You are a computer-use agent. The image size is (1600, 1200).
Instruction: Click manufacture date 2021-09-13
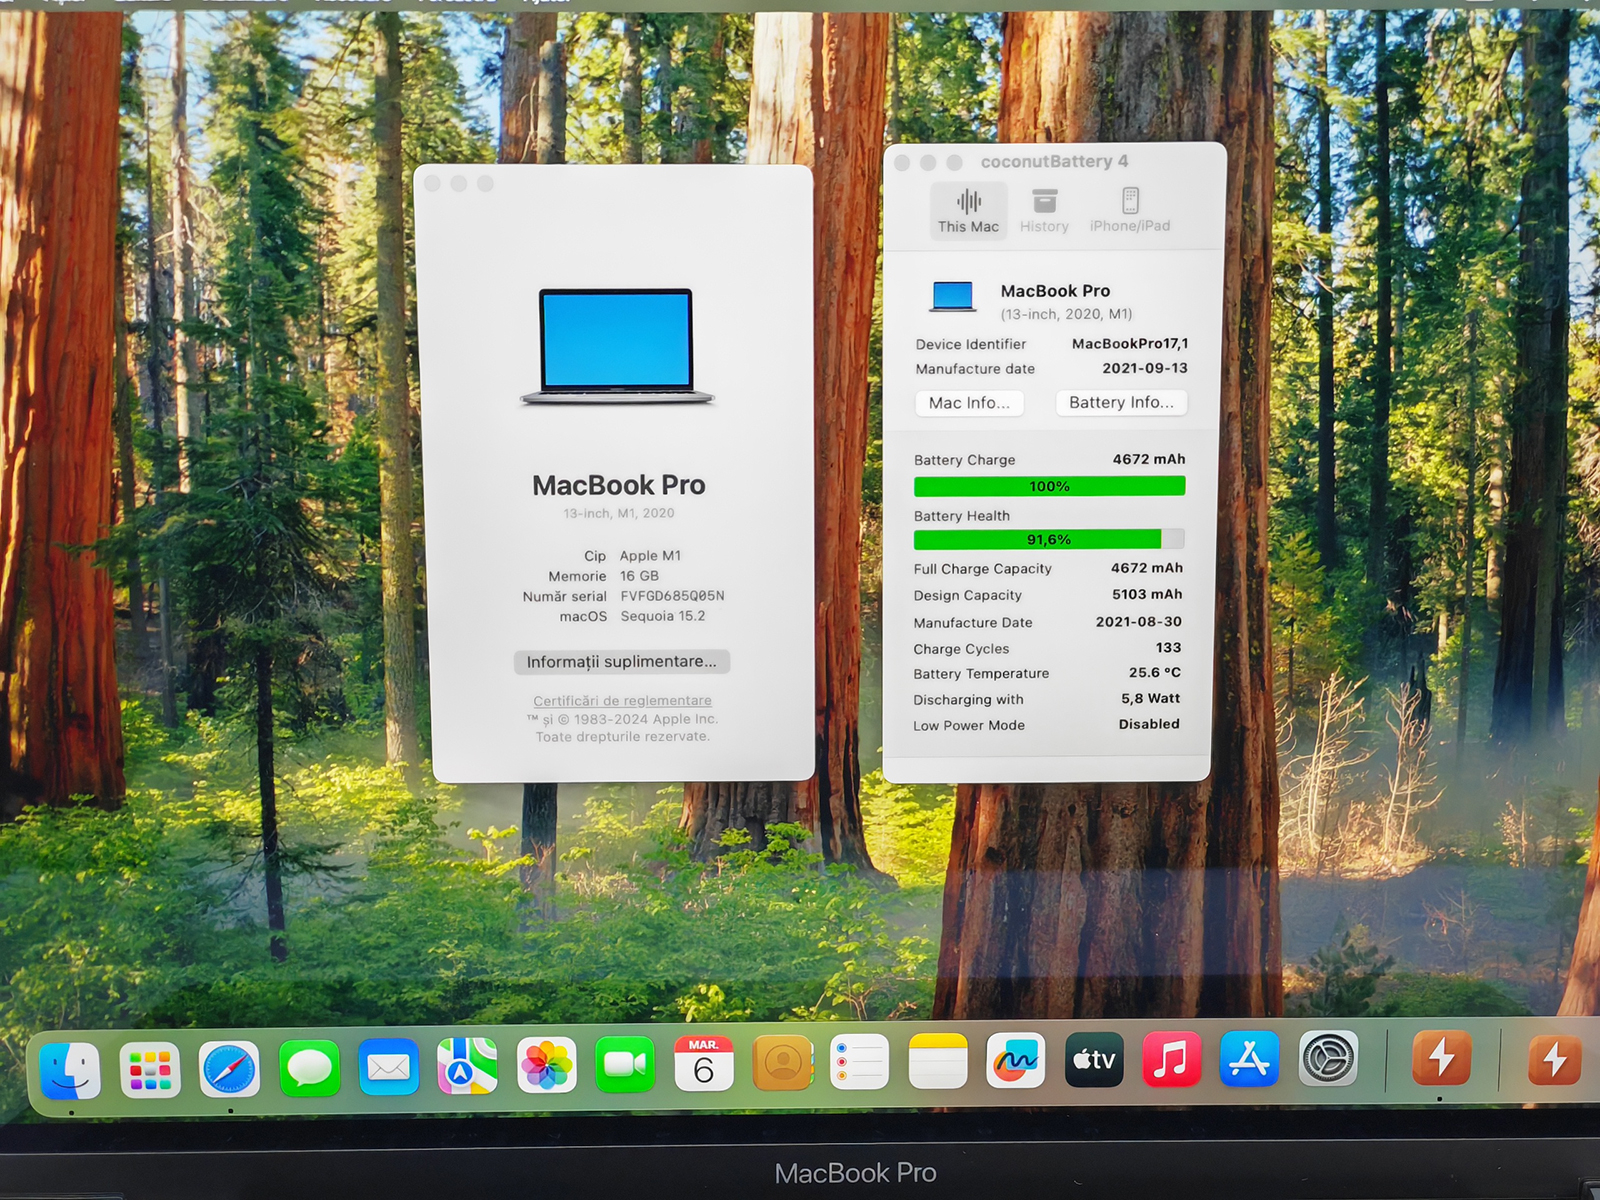pyautogui.click(x=1145, y=368)
